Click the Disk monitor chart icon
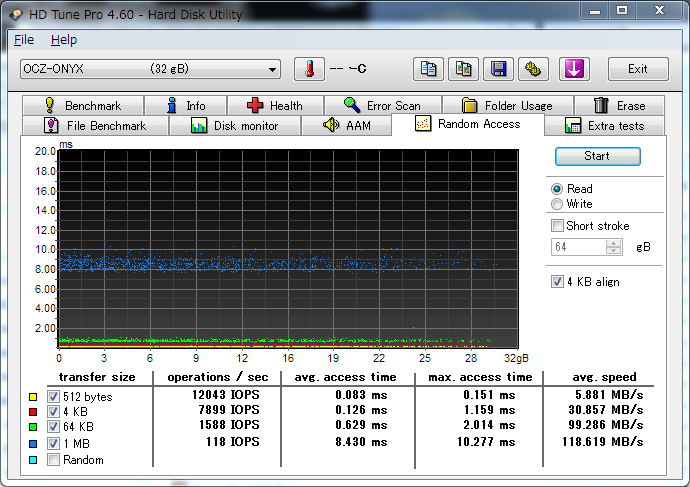This screenshot has height=487, width=690. pos(199,126)
